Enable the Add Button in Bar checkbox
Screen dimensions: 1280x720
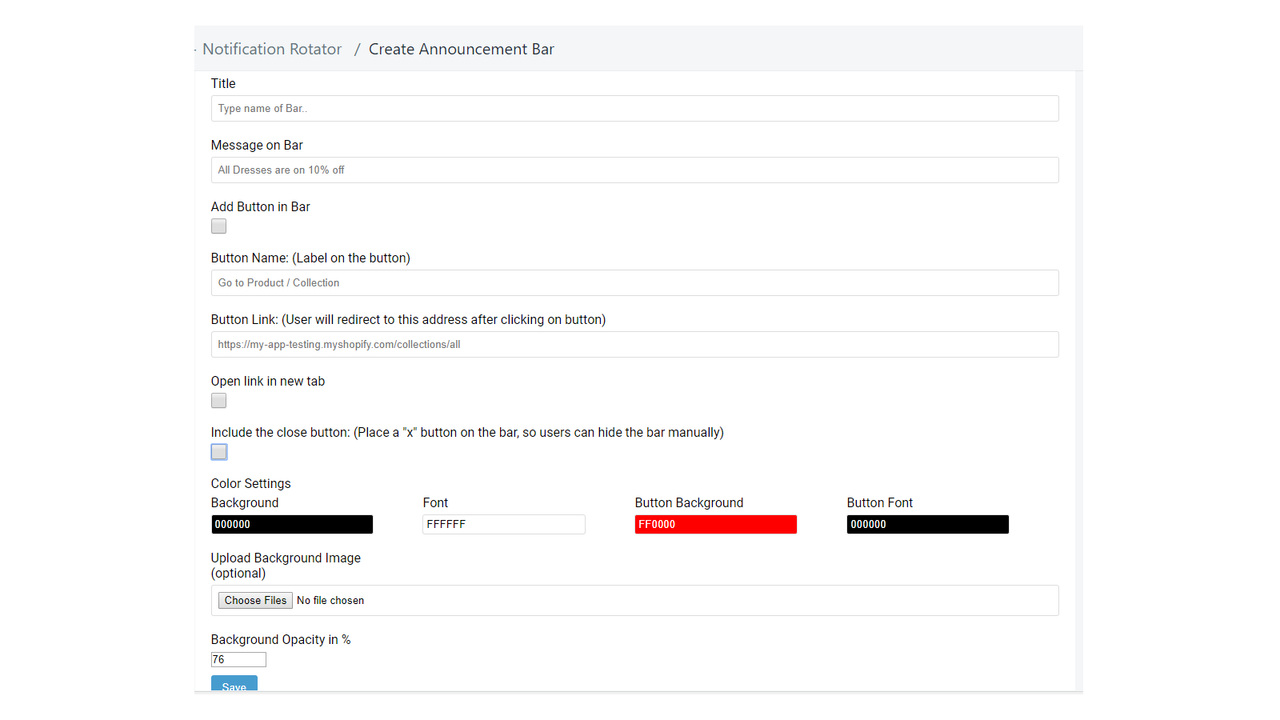[x=218, y=226]
